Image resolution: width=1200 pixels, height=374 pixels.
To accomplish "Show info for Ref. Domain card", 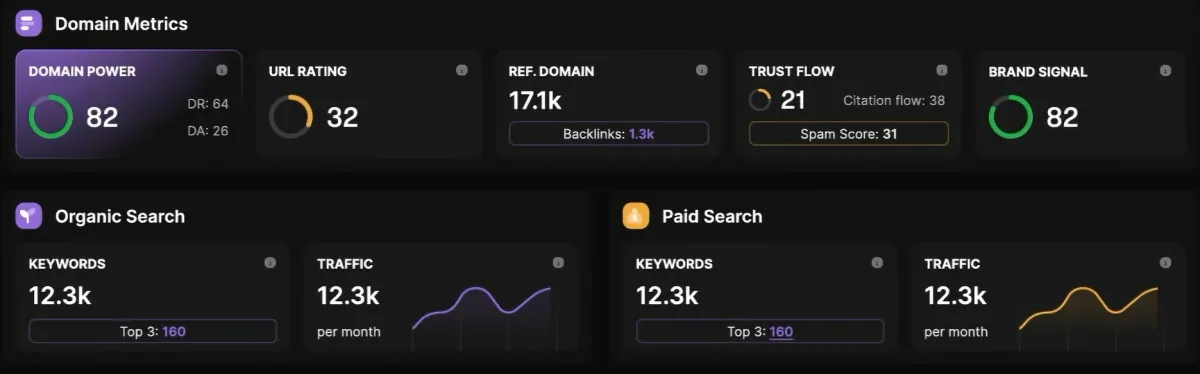I will point(701,70).
